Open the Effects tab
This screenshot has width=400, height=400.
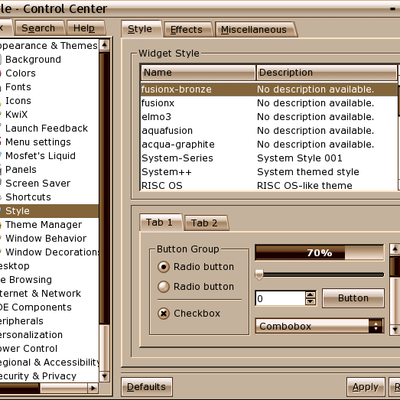(x=187, y=30)
